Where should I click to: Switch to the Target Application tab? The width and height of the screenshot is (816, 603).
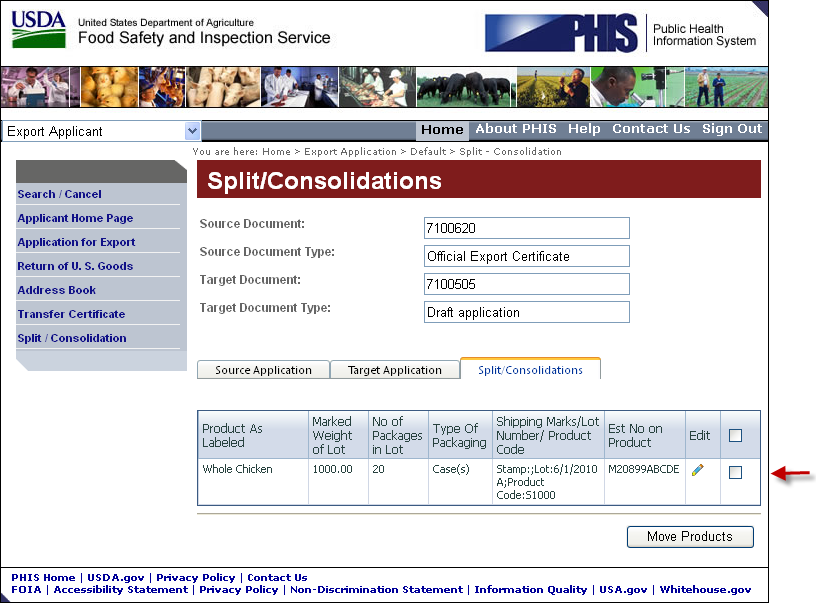(x=394, y=370)
